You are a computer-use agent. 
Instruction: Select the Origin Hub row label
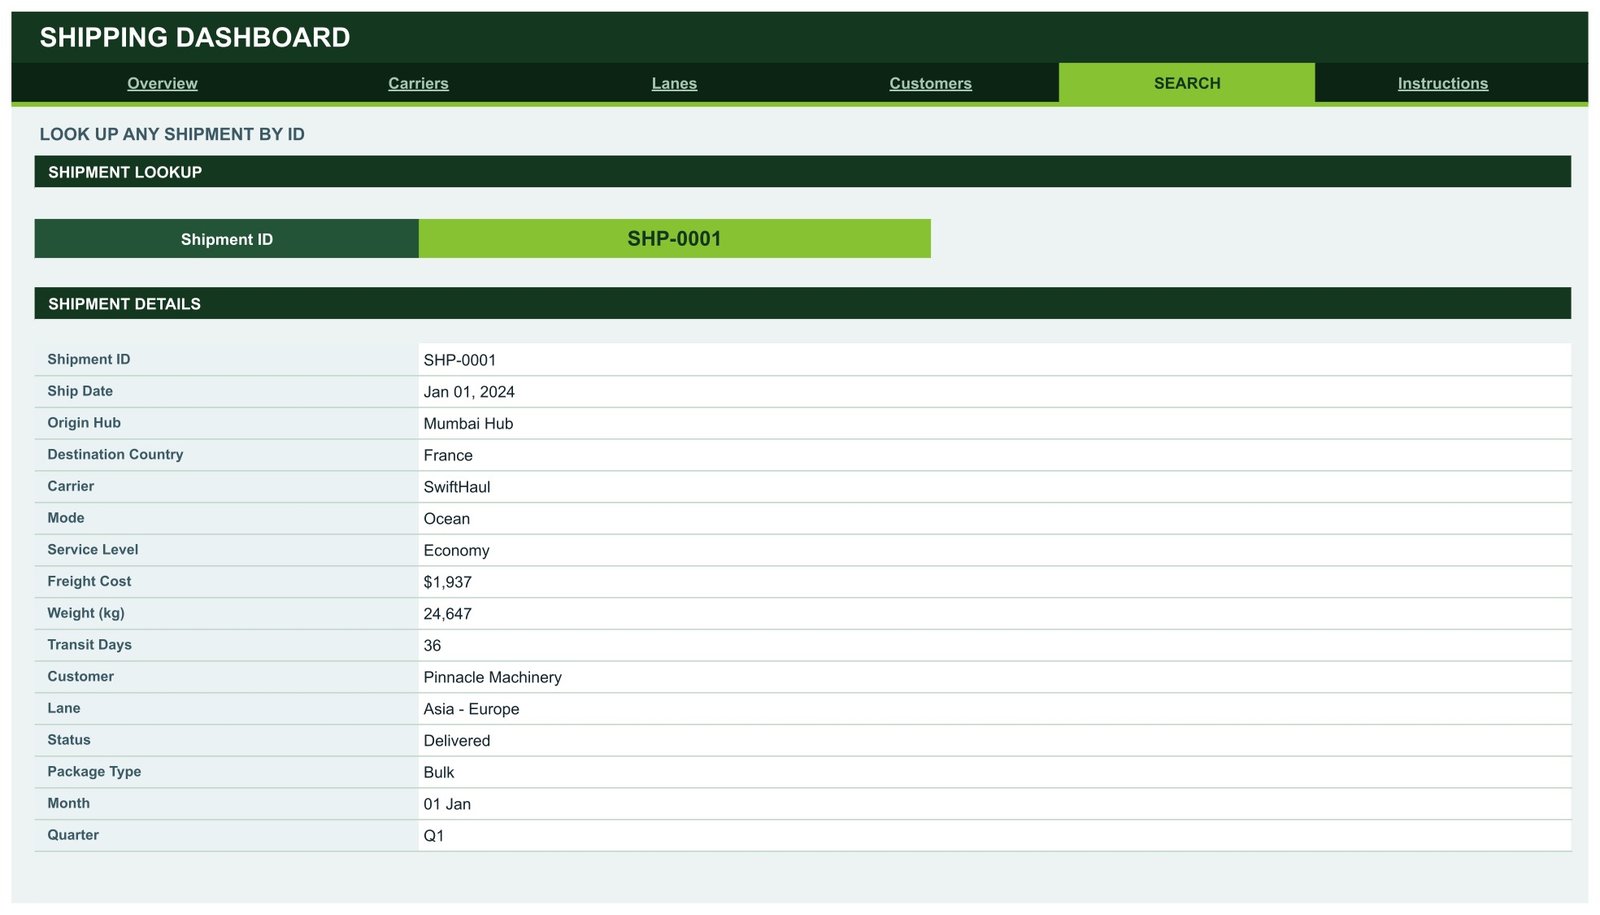tap(84, 423)
